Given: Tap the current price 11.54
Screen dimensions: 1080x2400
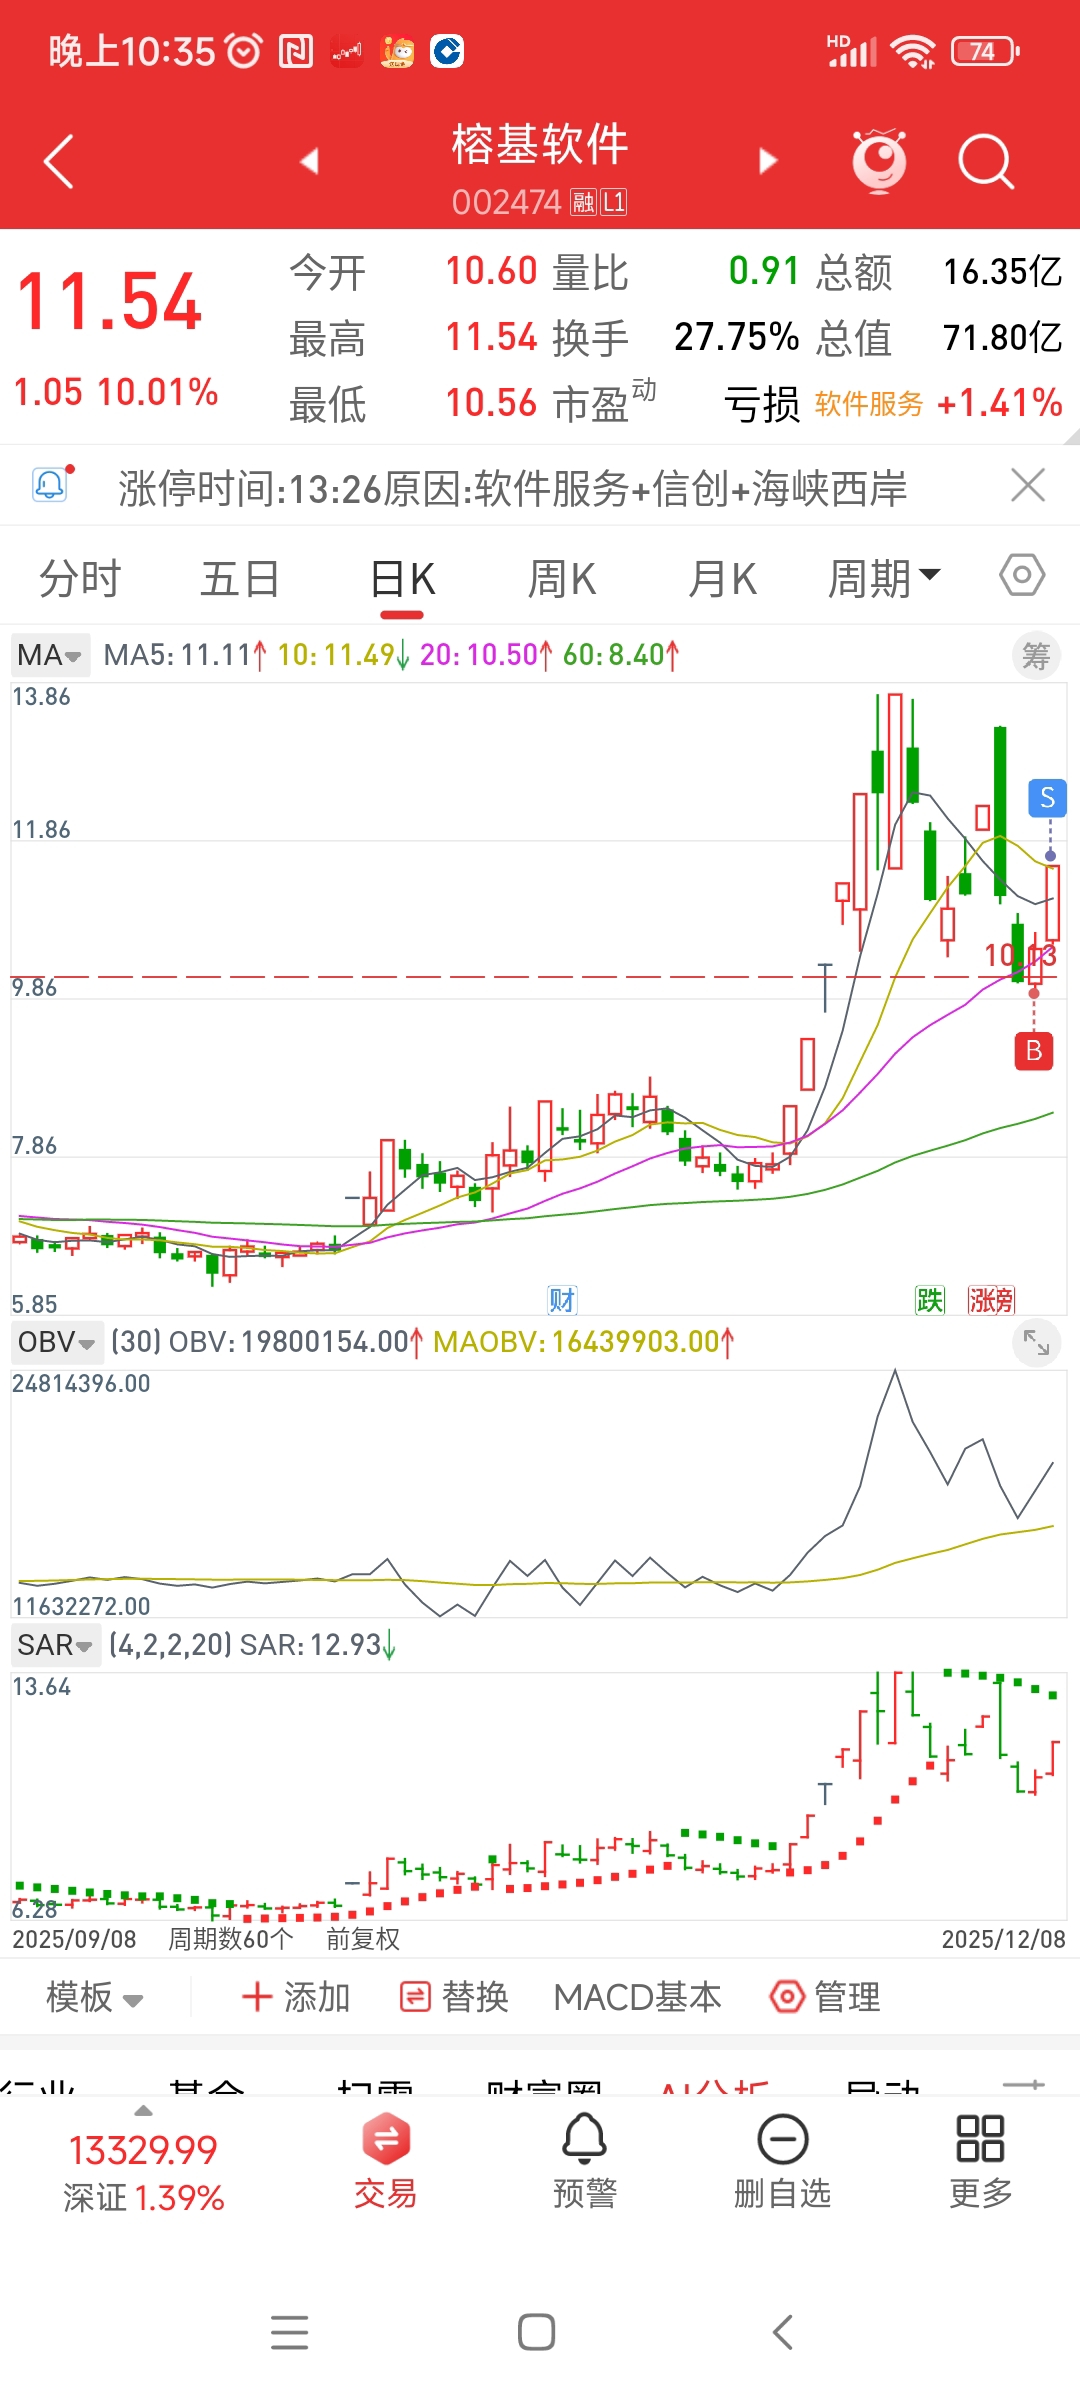Looking at the screenshot, I should coord(110,302).
